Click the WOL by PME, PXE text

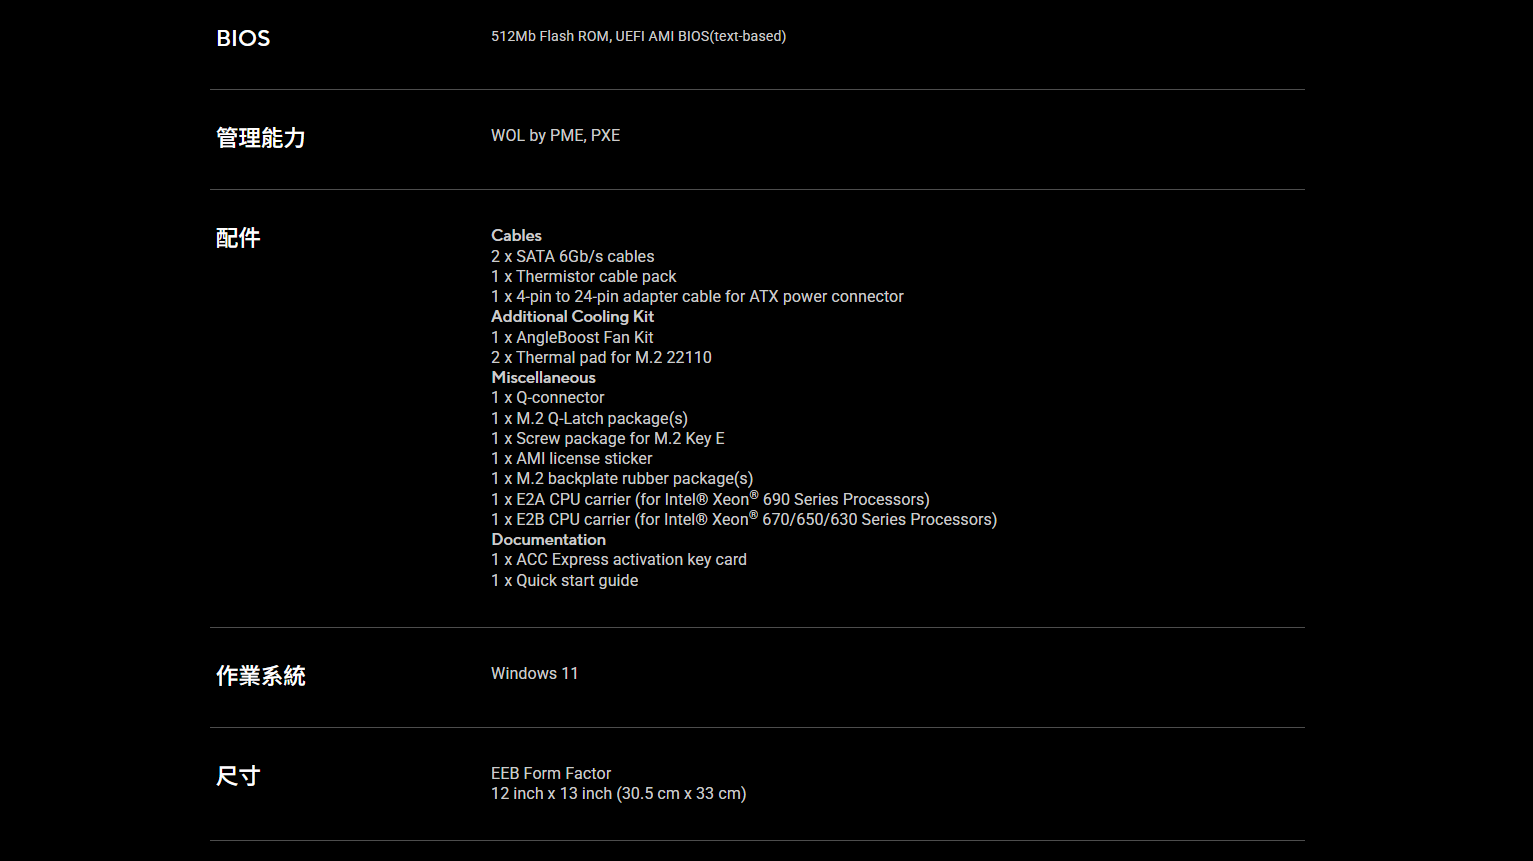[555, 136]
